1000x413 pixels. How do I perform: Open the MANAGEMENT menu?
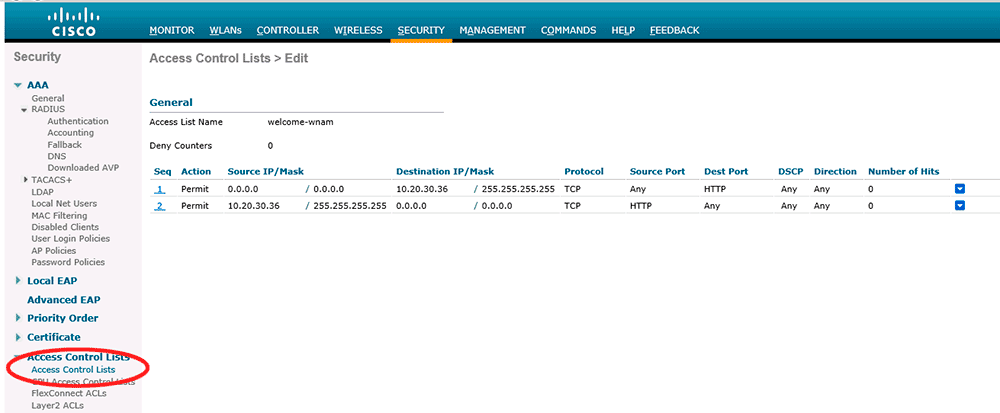point(492,31)
